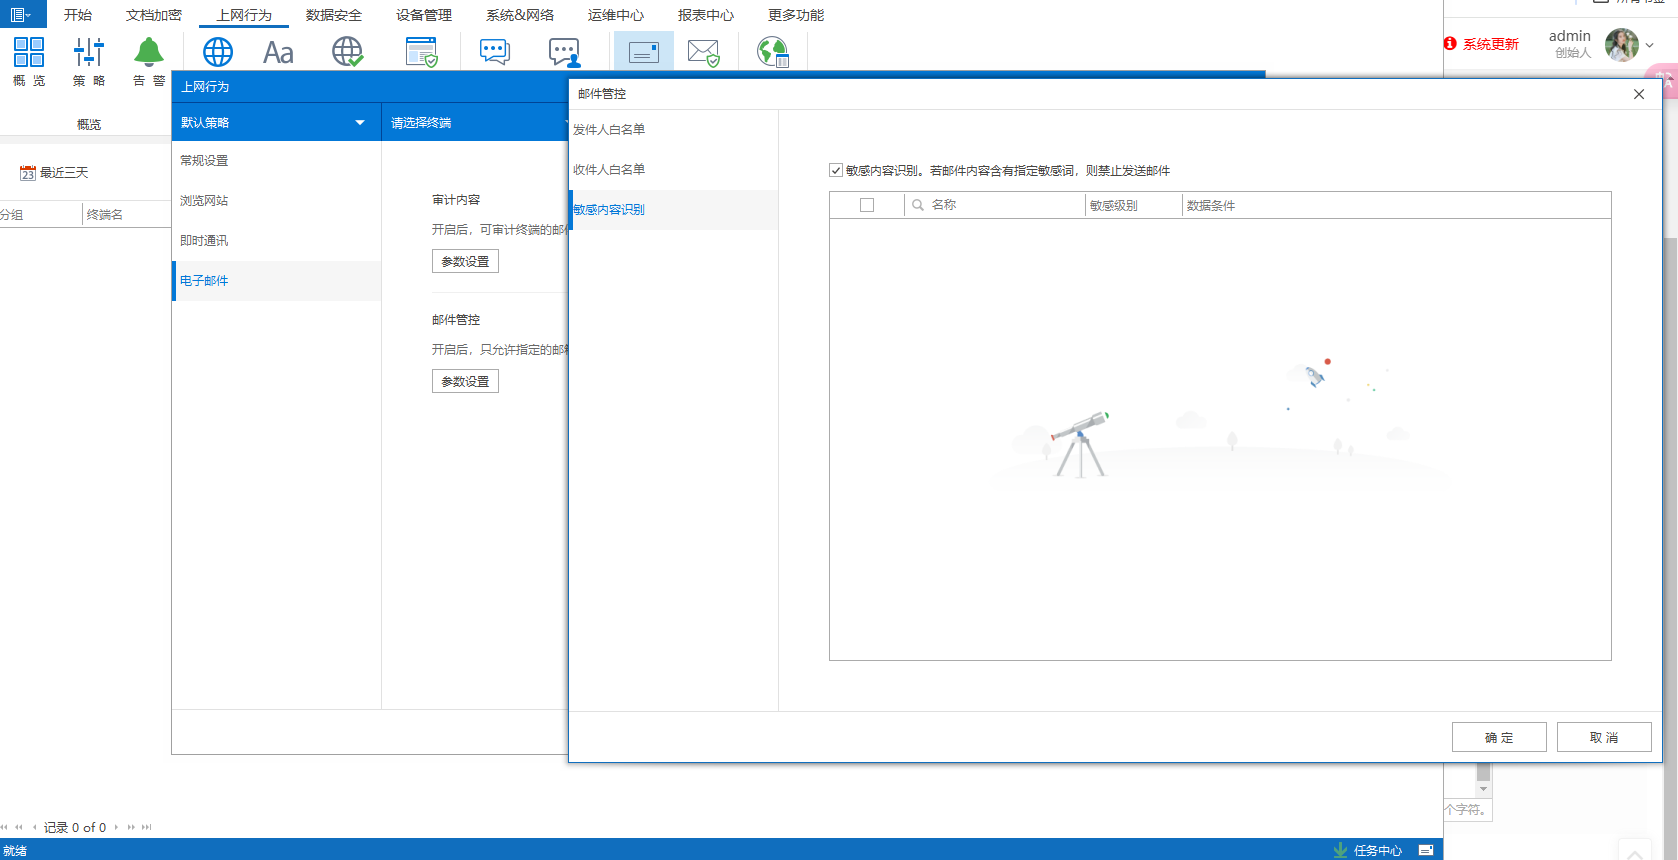Expand the admin account chevron menu
This screenshot has width=1678, height=860.
click(x=1650, y=45)
